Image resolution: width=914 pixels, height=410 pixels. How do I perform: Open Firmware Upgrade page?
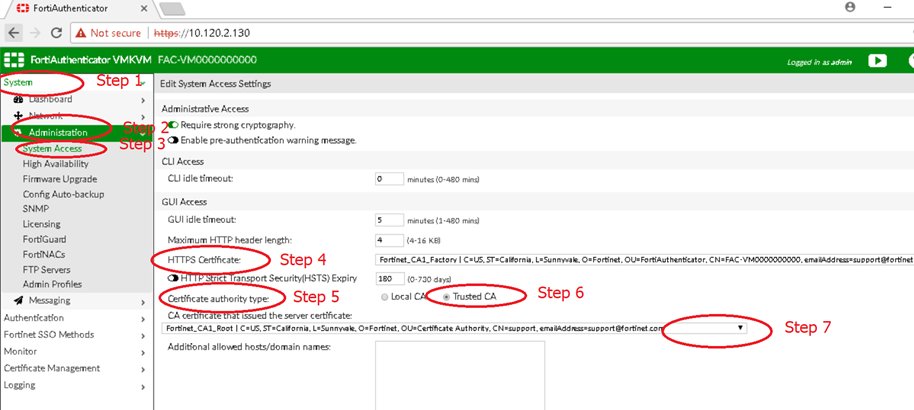pyautogui.click(x=60, y=179)
